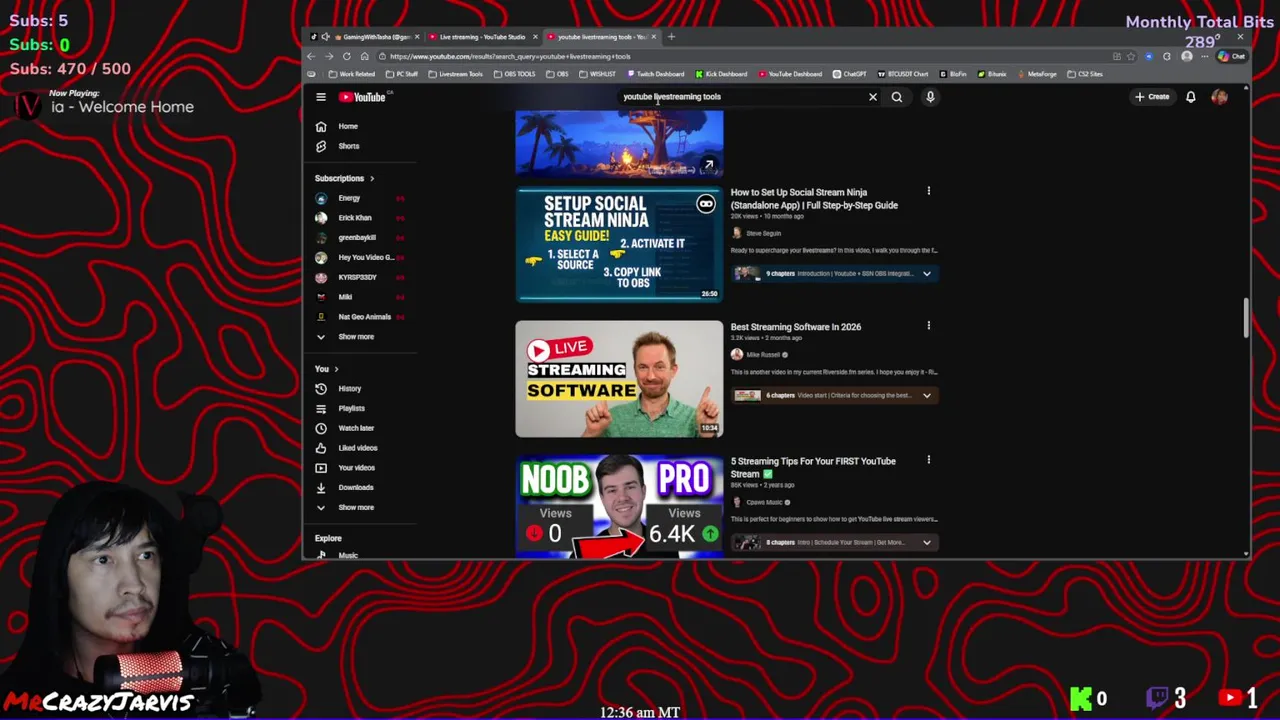
Task: Open the YouTube Dashboard bookmark
Action: [790, 74]
